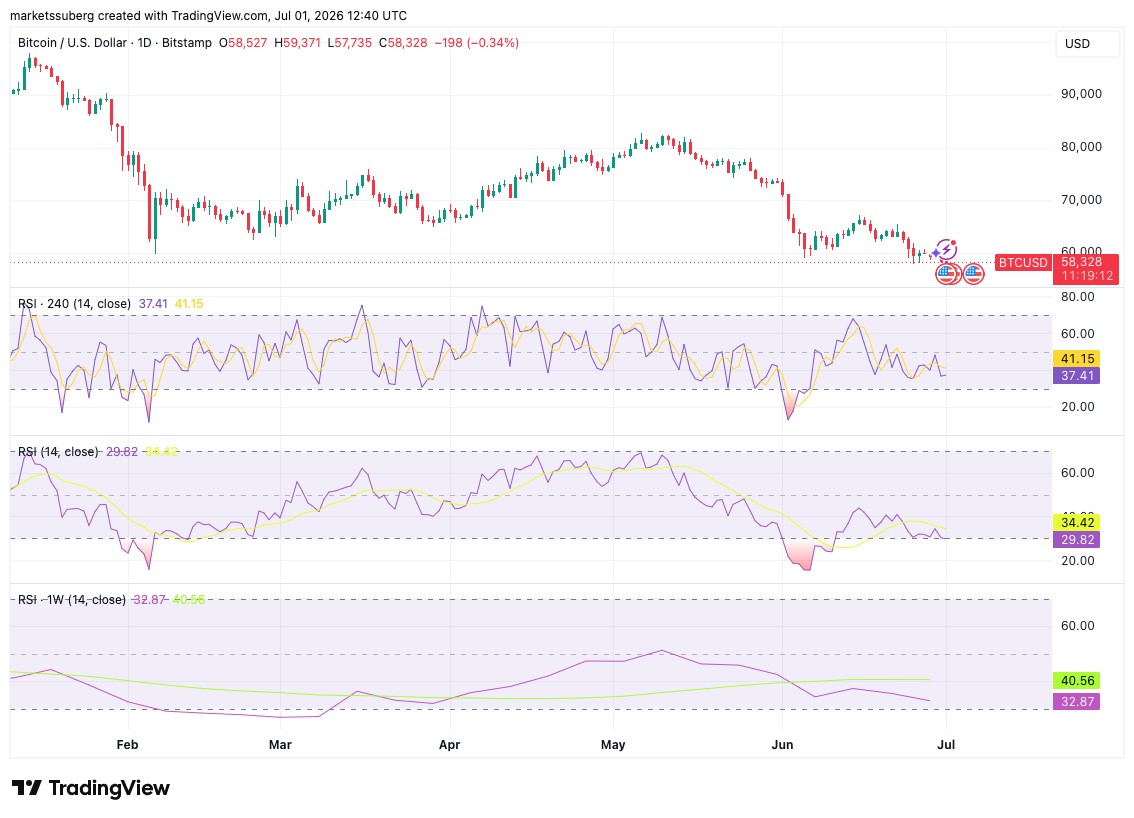The width and height of the screenshot is (1134, 818).
Task: Select the daily RSI (14, close) legend
Action: coord(58,451)
